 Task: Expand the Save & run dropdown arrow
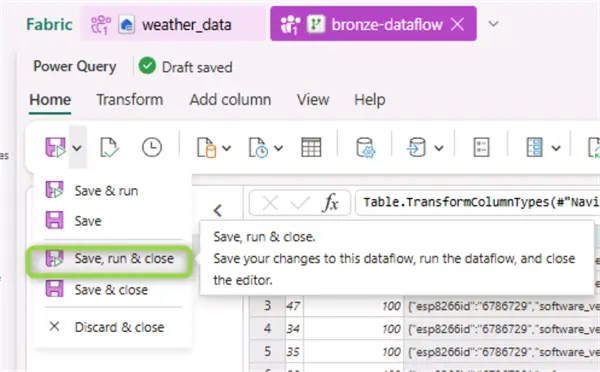[77, 147]
